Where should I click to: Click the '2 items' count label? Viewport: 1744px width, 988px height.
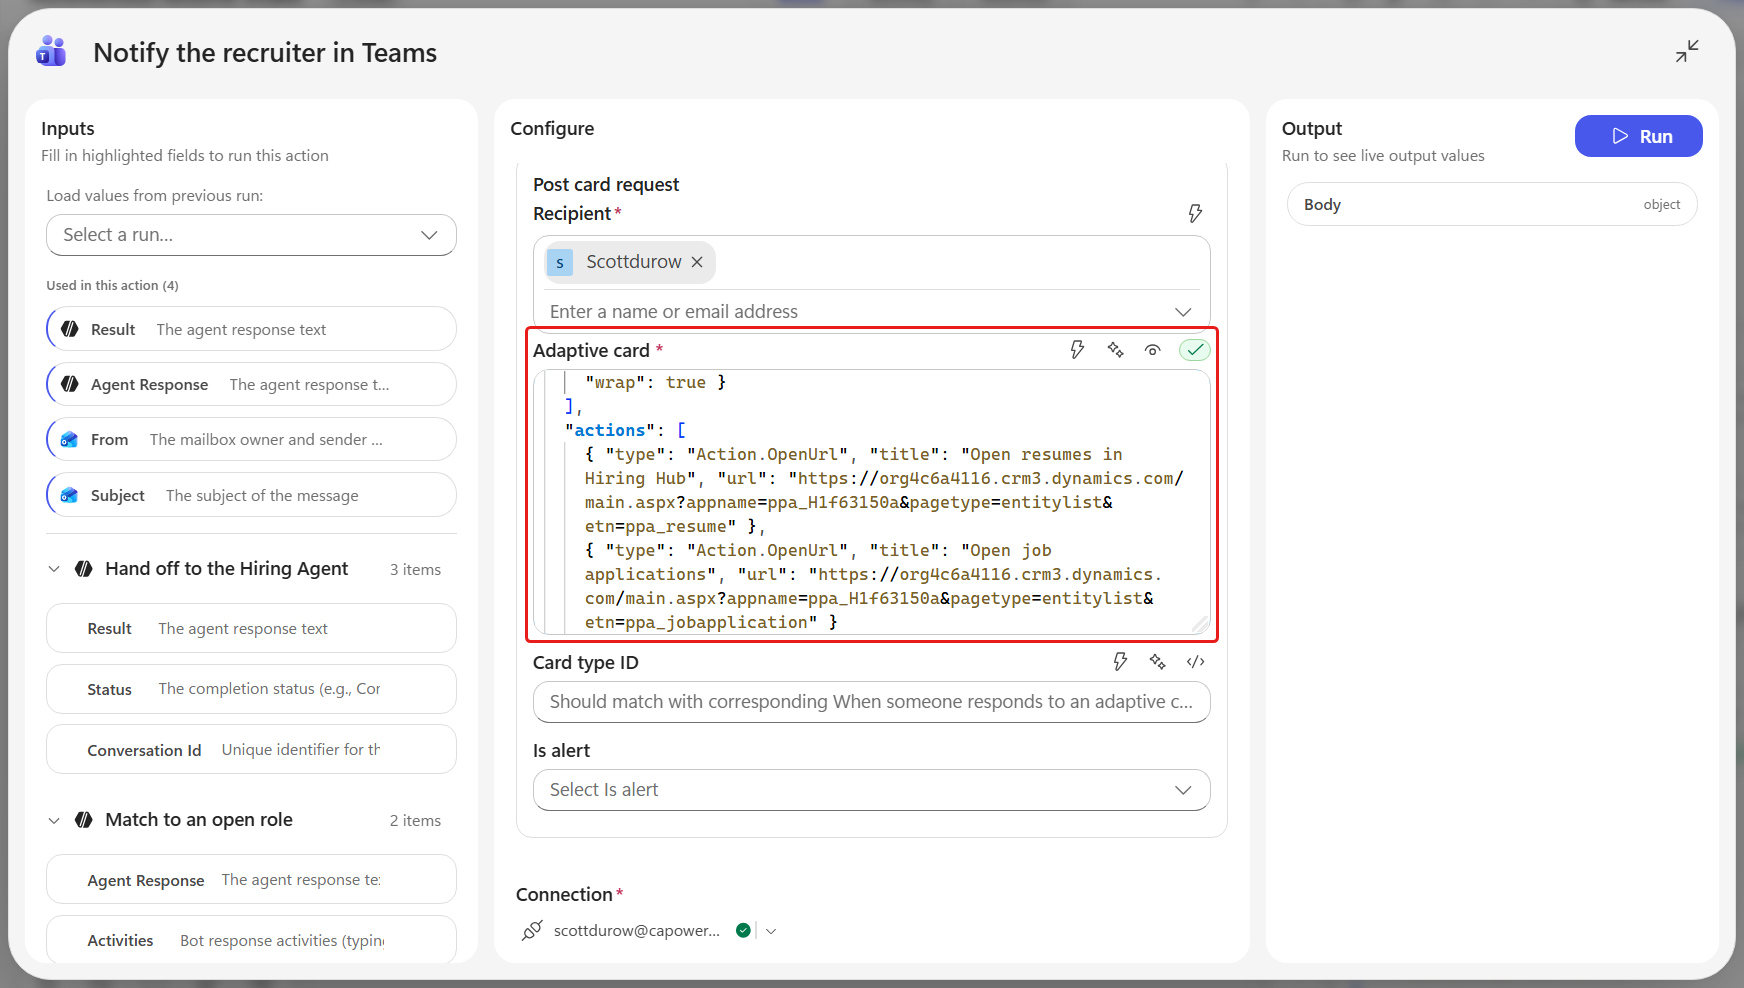[415, 821]
